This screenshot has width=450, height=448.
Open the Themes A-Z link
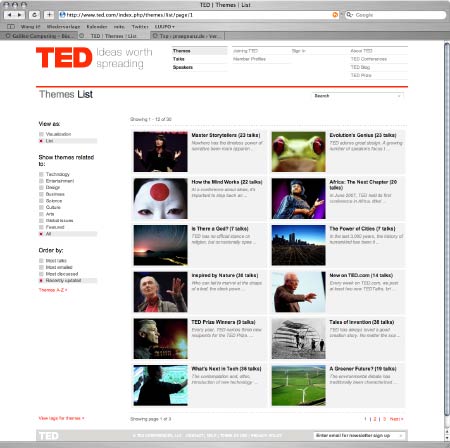(53, 290)
